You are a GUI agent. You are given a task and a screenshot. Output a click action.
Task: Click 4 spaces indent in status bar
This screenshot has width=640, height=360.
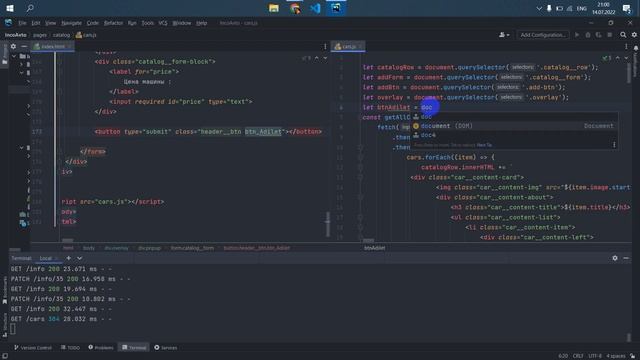616,356
